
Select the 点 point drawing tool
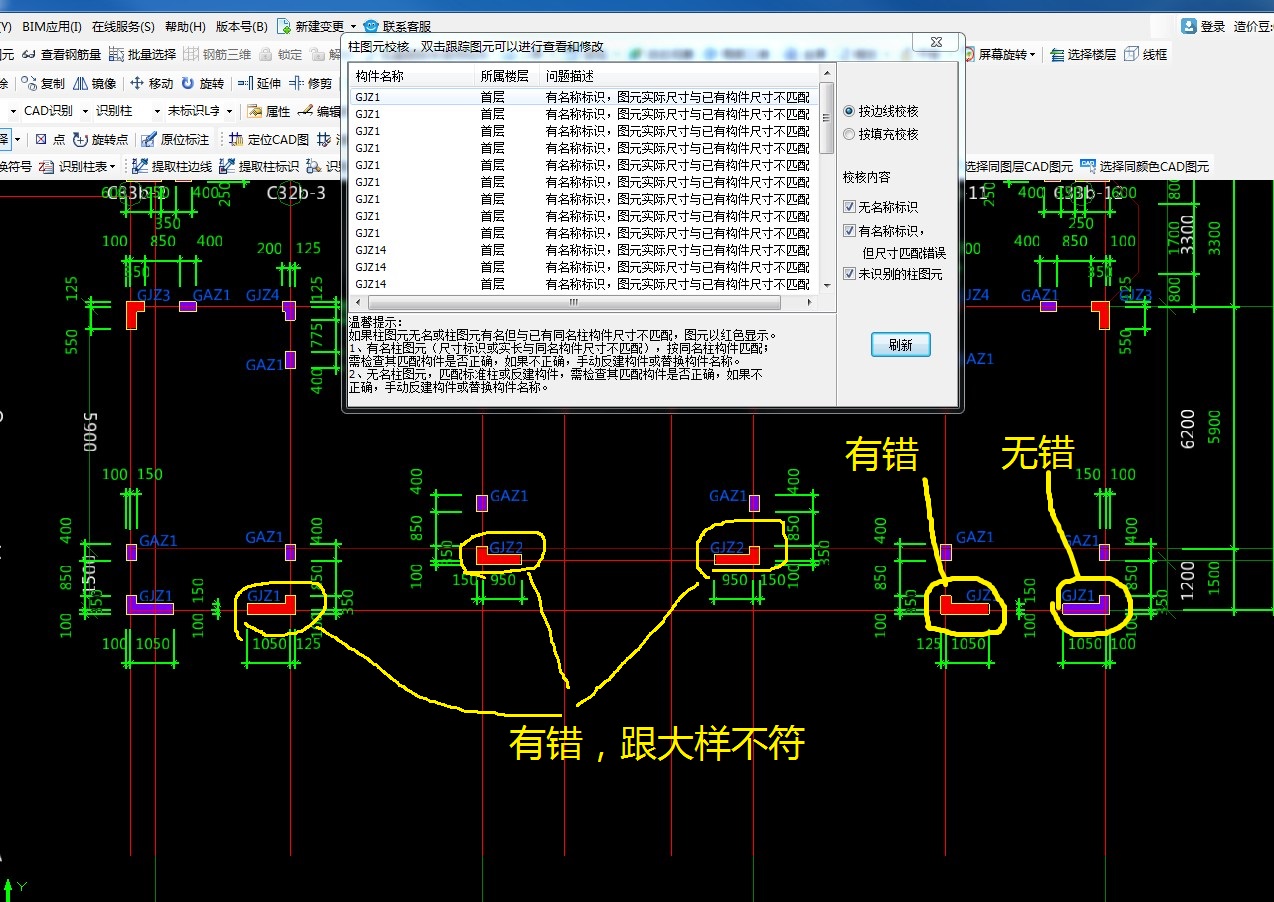pyautogui.click(x=50, y=139)
